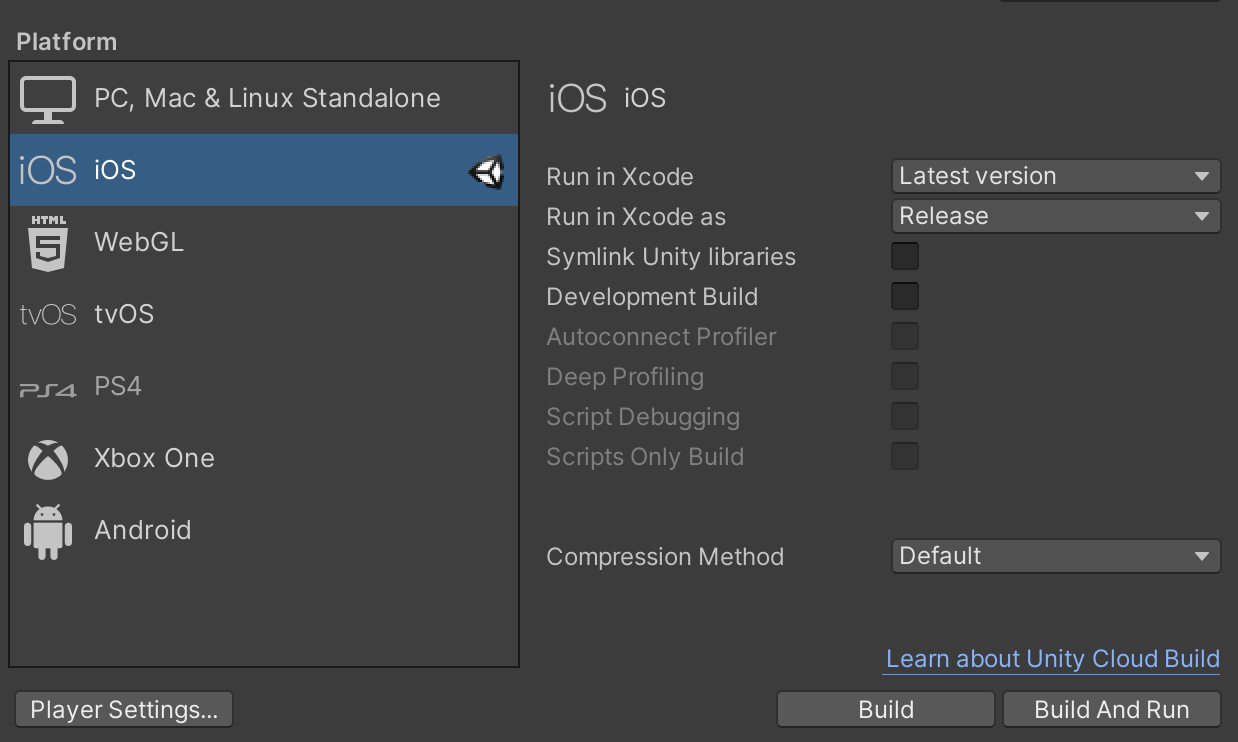Click the Build button
Screen dimensions: 1238x742
(x=886, y=710)
